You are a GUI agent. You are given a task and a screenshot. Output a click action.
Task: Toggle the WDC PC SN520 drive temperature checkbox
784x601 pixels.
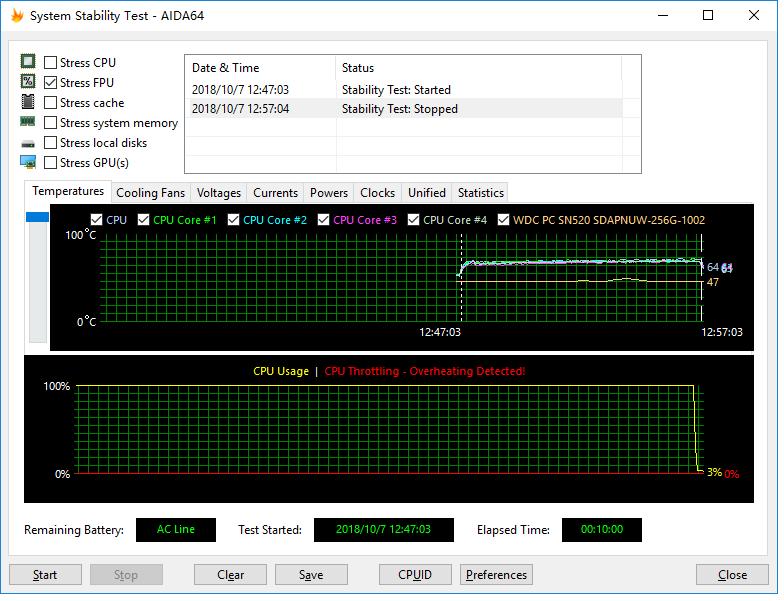click(503, 220)
